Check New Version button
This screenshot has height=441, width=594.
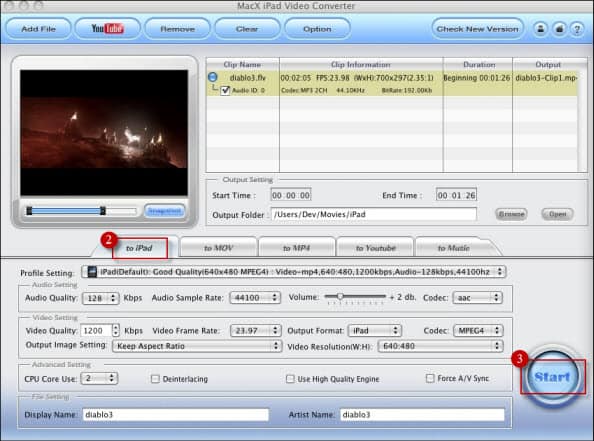tap(477, 29)
